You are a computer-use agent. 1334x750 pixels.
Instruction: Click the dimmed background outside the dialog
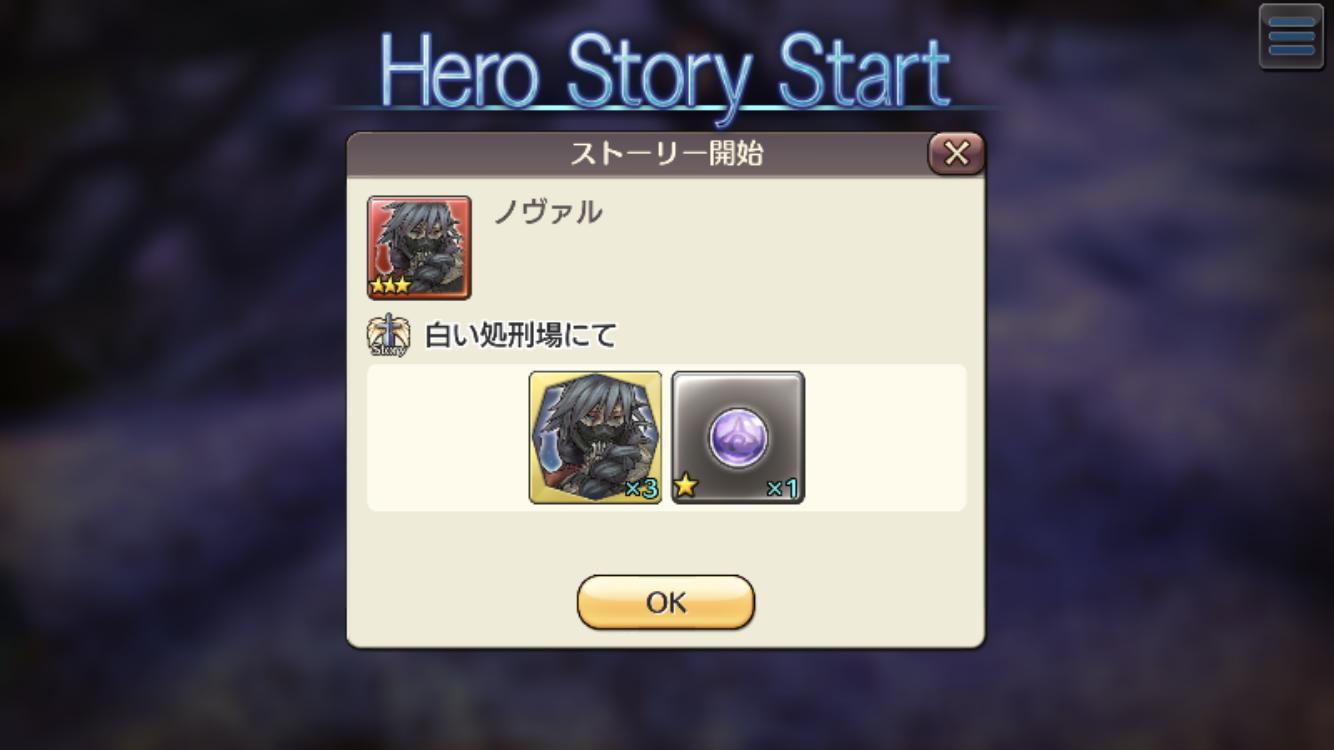170,400
